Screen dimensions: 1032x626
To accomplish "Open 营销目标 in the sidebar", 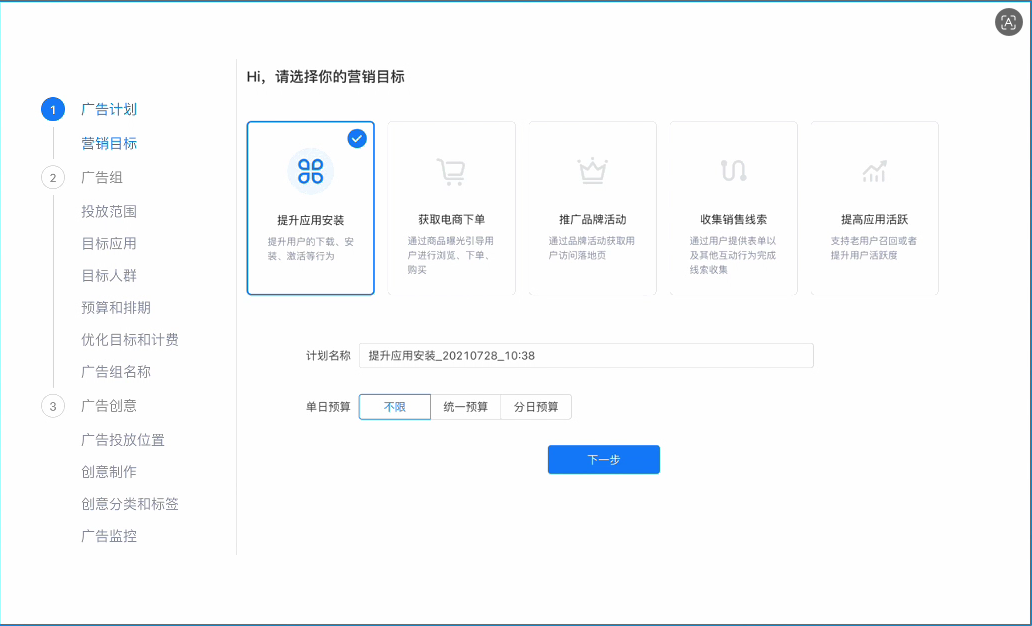I will (110, 143).
